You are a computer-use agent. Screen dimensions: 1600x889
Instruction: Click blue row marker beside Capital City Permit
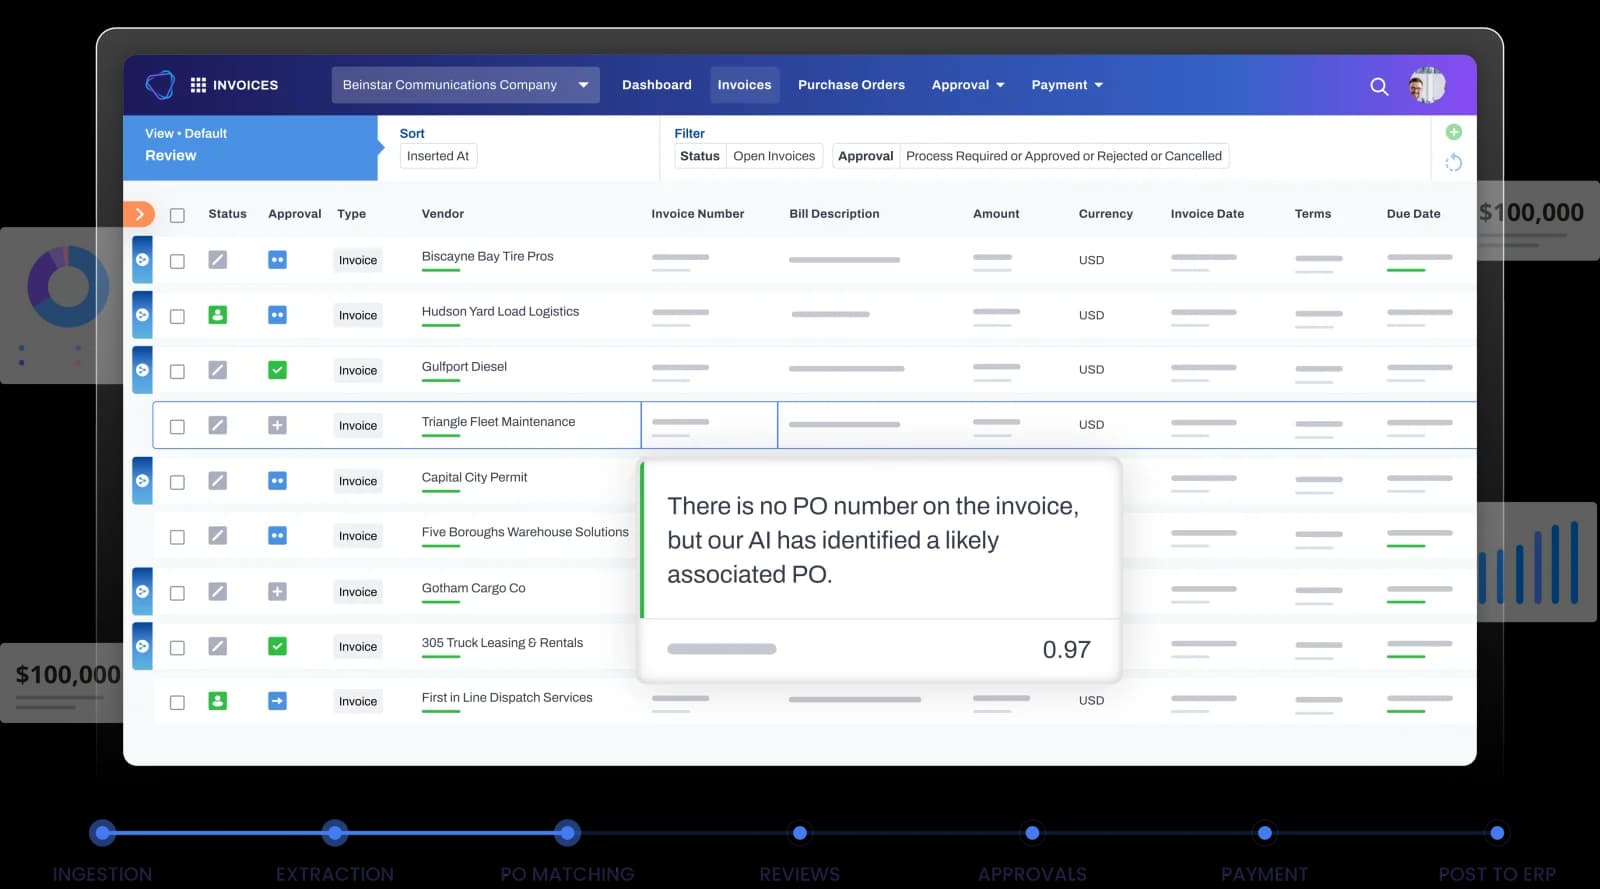point(143,480)
